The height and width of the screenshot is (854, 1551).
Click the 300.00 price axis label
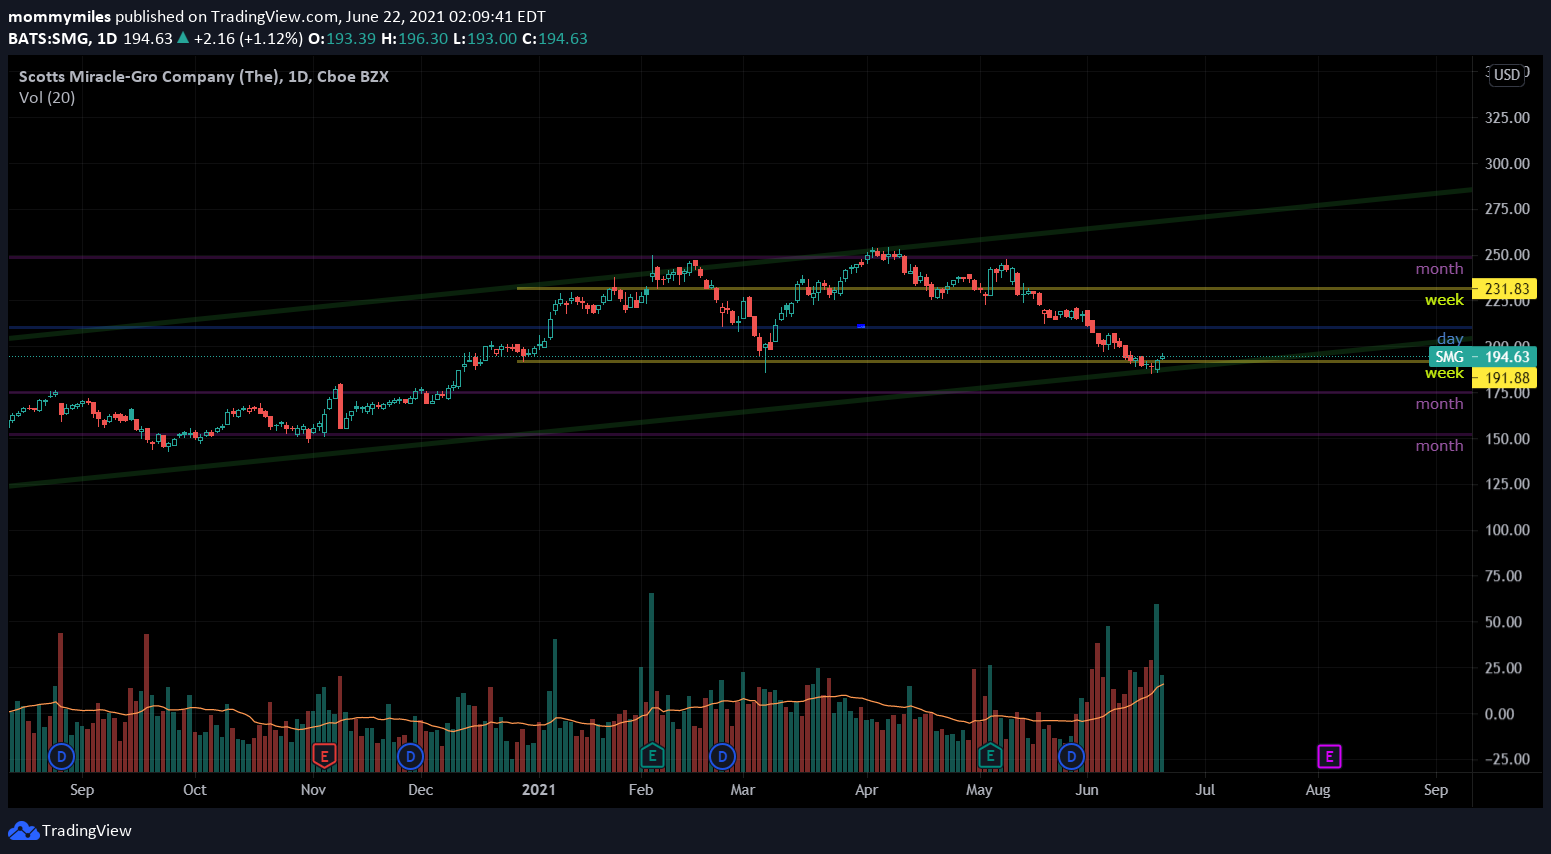click(1507, 163)
